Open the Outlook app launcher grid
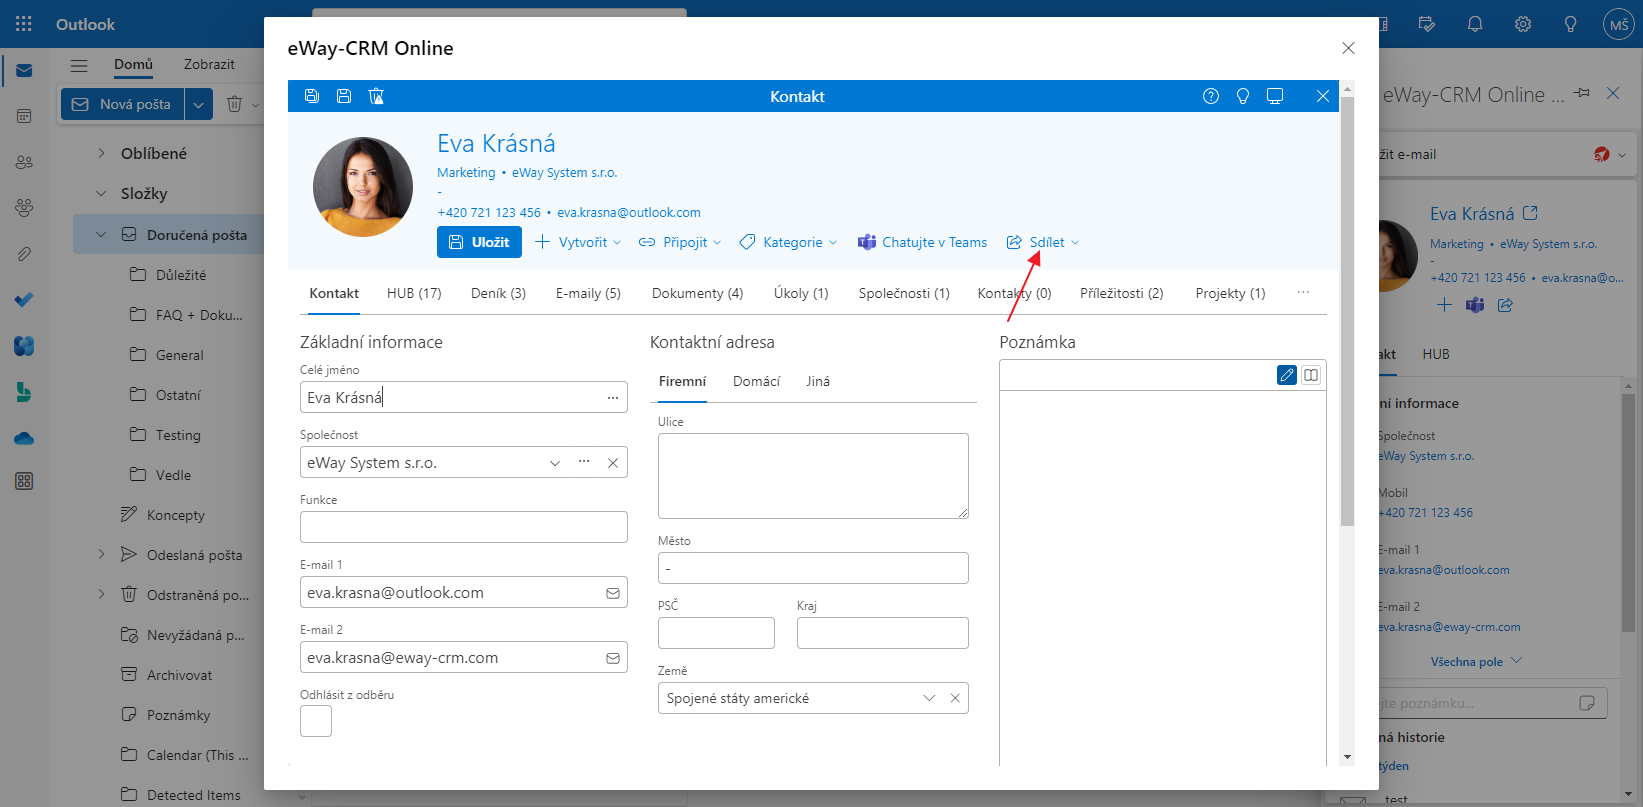Image resolution: width=1643 pixels, height=807 pixels. [24, 24]
